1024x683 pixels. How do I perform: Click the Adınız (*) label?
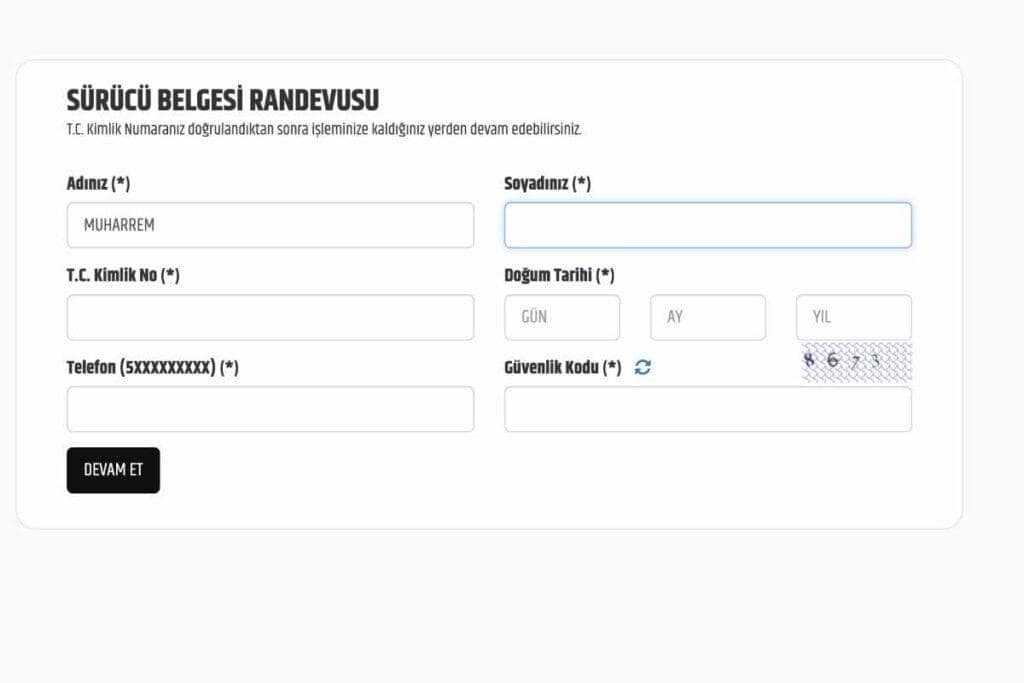pyautogui.click(x=98, y=184)
